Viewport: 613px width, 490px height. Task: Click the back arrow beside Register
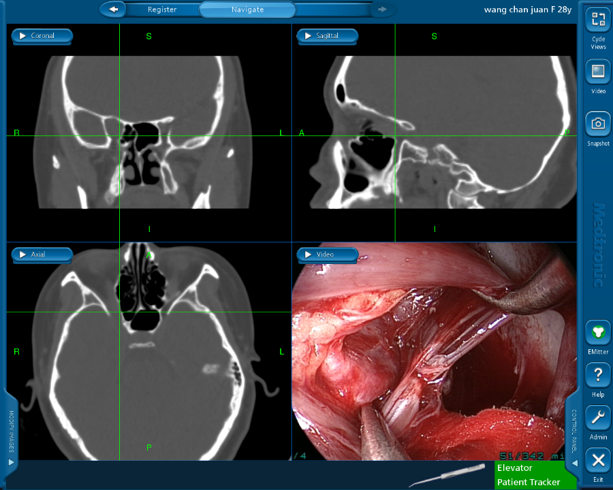click(x=114, y=9)
